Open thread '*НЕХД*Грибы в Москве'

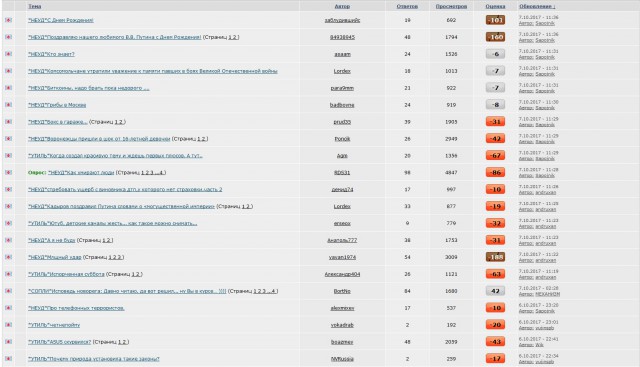tap(57, 105)
